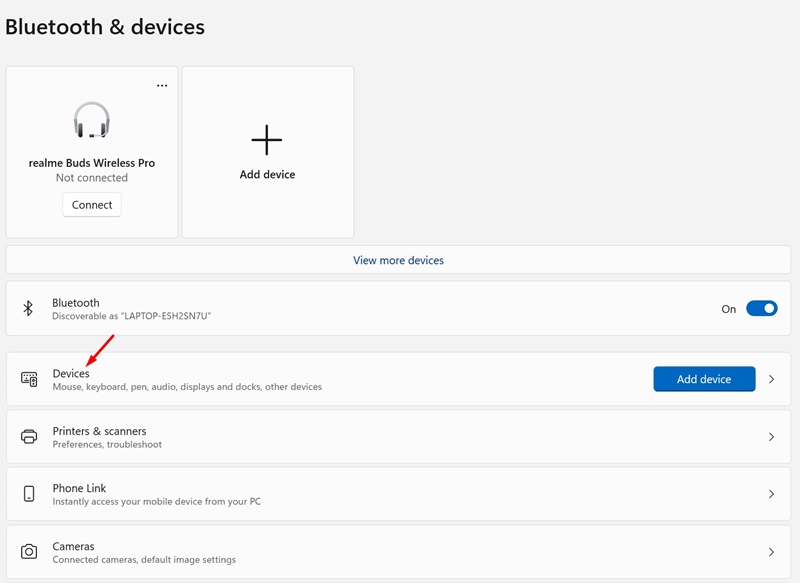Expand the Devices row chevron
The image size is (800, 583).
pos(771,379)
